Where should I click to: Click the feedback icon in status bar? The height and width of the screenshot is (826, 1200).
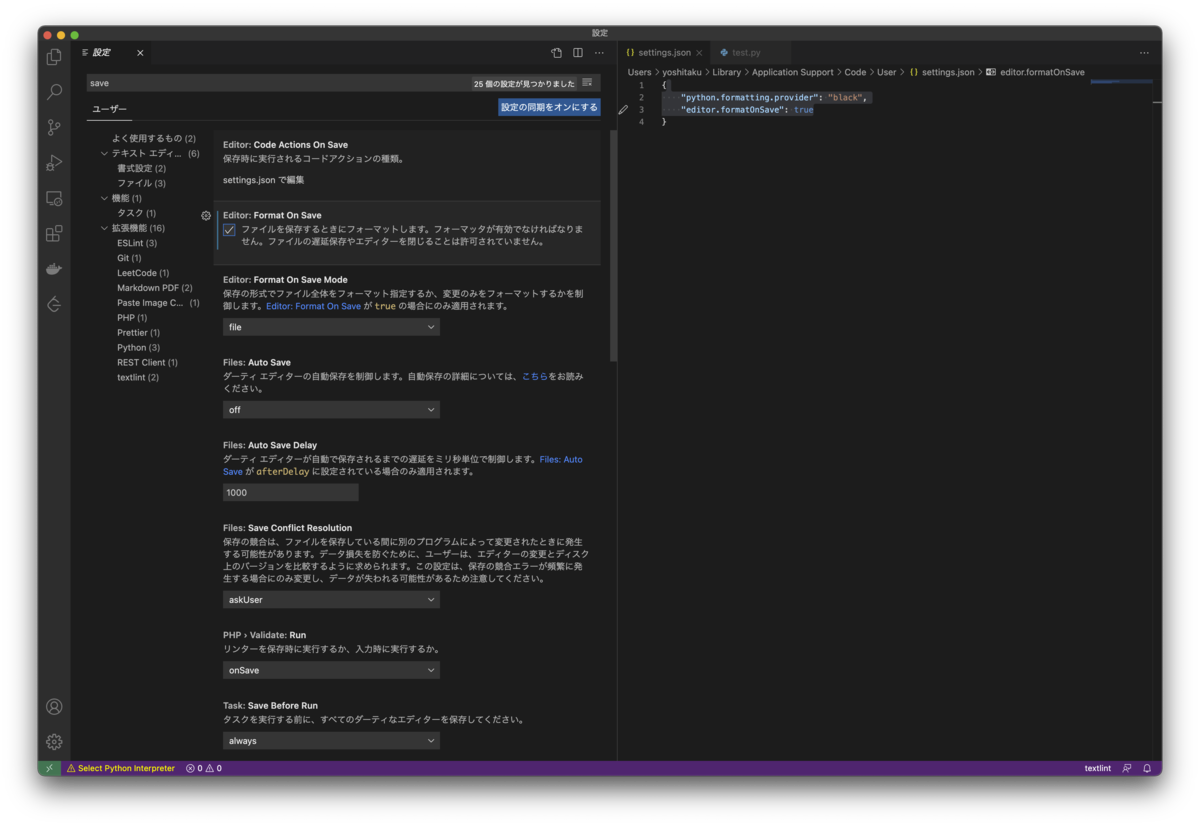pos(1127,768)
